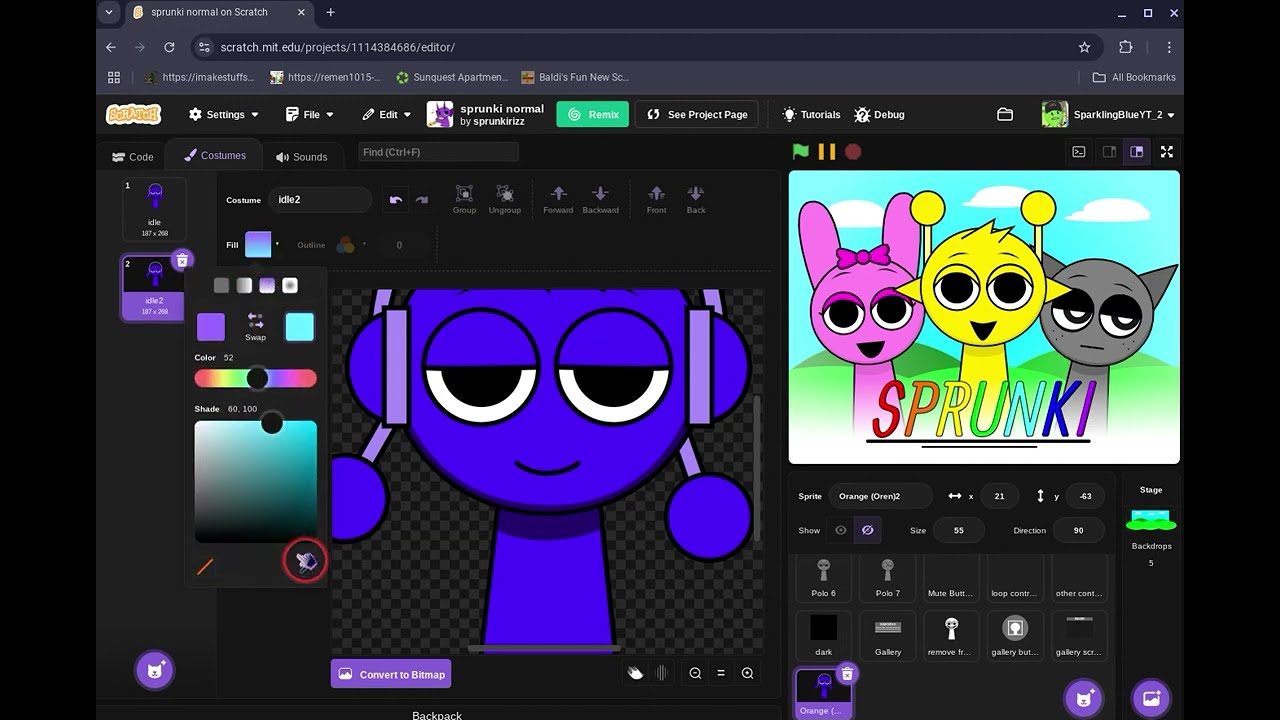The image size is (1280, 720).
Task: Click the Color hue slider
Action: (256, 378)
